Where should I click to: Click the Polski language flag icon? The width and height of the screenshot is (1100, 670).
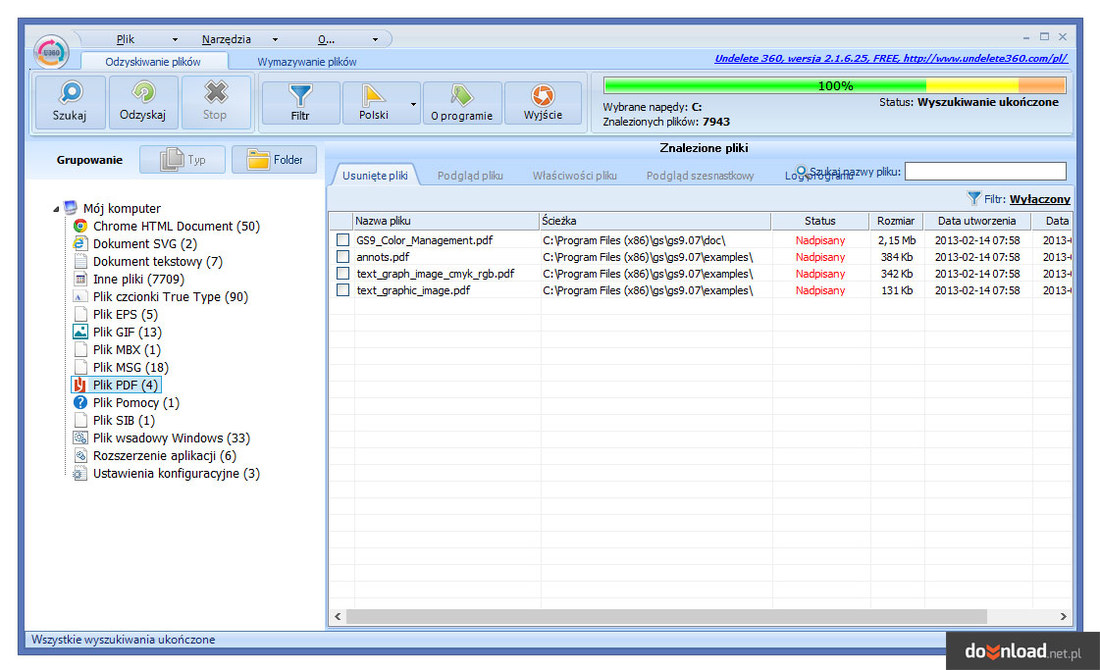point(373,95)
